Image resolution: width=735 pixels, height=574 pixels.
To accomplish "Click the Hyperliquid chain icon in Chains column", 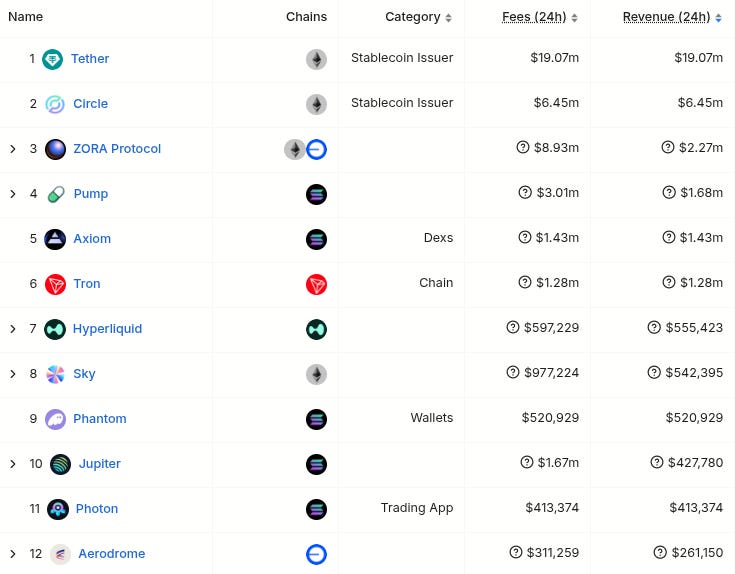I will click(316, 329).
